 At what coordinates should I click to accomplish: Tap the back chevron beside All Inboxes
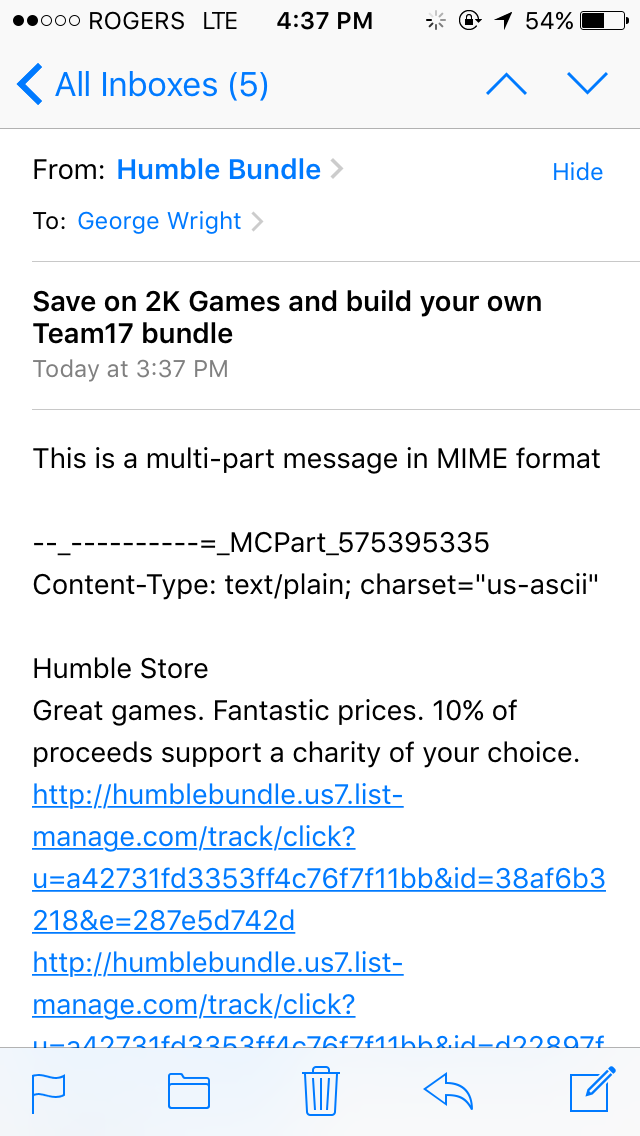coord(30,84)
